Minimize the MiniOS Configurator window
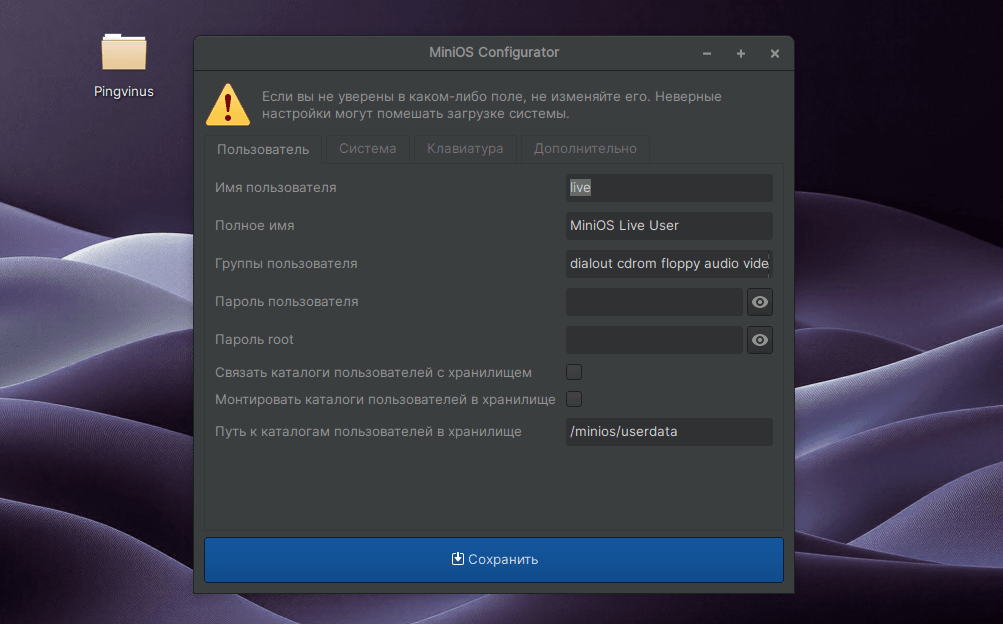Viewport: 1003px width, 624px height. click(707, 53)
